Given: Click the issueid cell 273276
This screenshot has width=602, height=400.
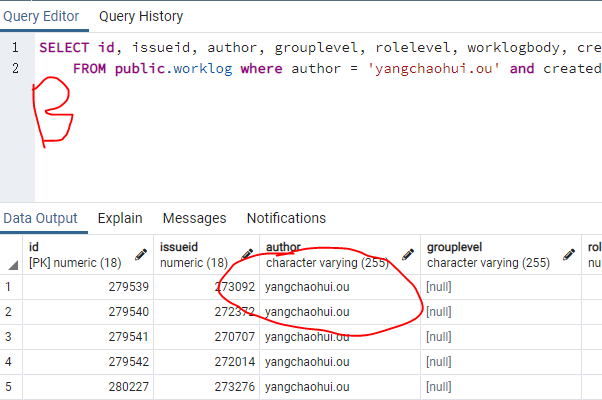Looking at the screenshot, I should (207, 387).
